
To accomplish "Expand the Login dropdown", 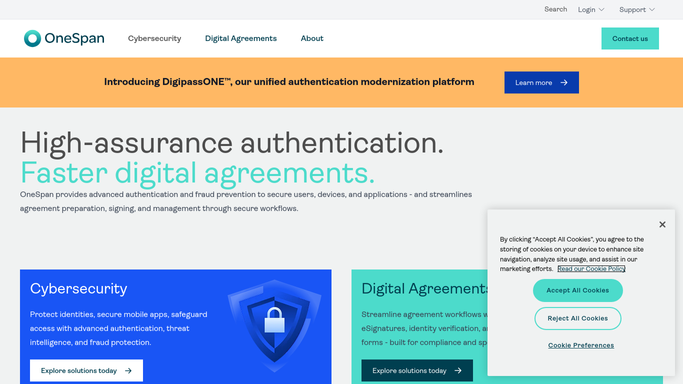I will point(591,10).
